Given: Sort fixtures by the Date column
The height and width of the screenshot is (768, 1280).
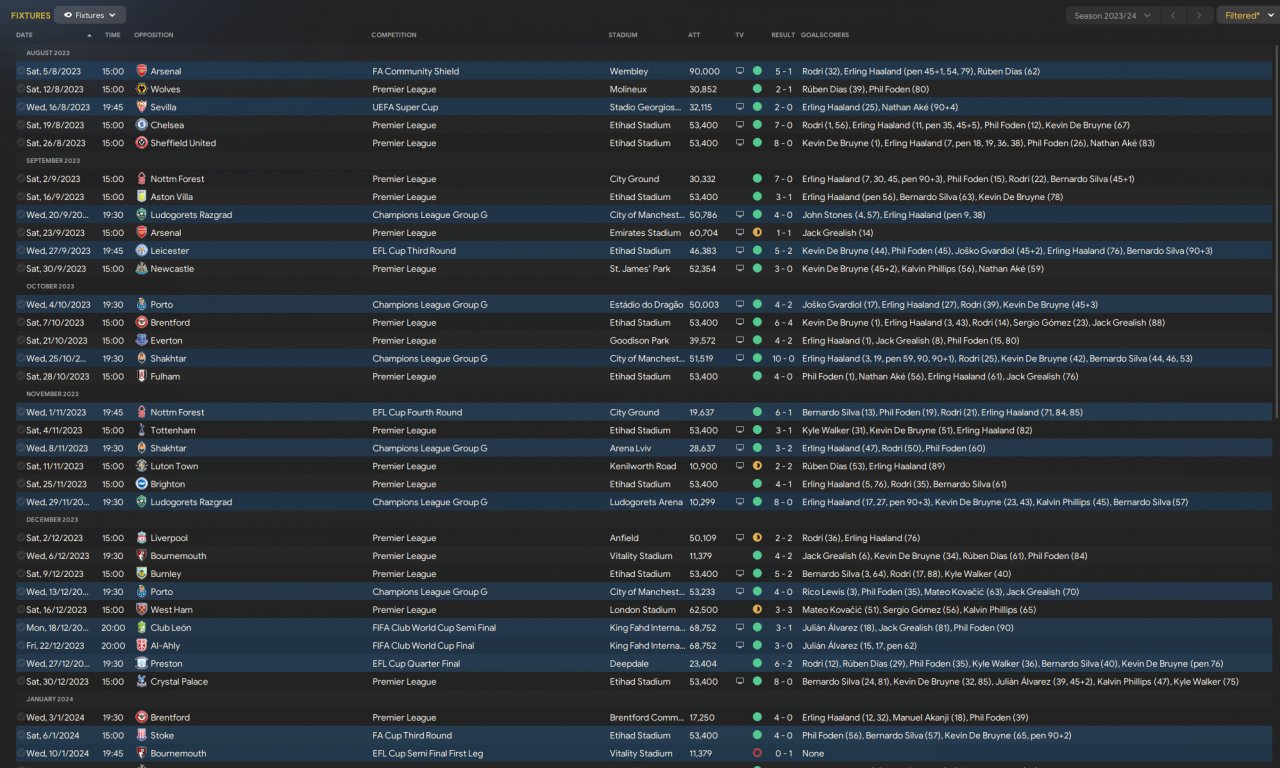Looking at the screenshot, I should tap(24, 35).
